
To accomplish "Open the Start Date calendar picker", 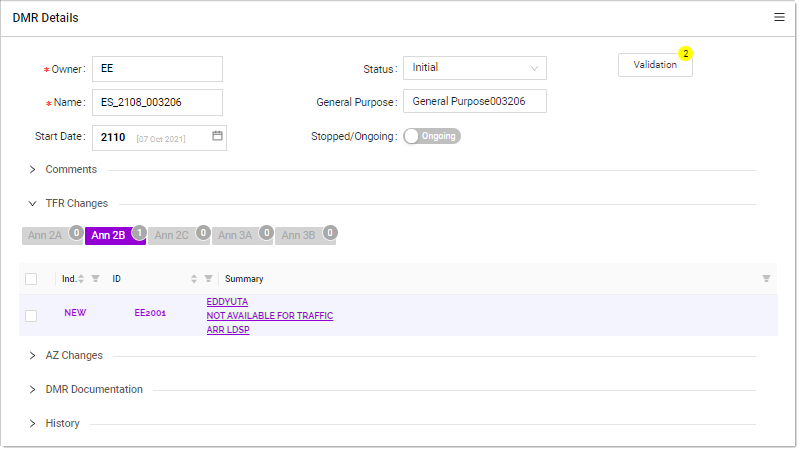I will (217, 136).
